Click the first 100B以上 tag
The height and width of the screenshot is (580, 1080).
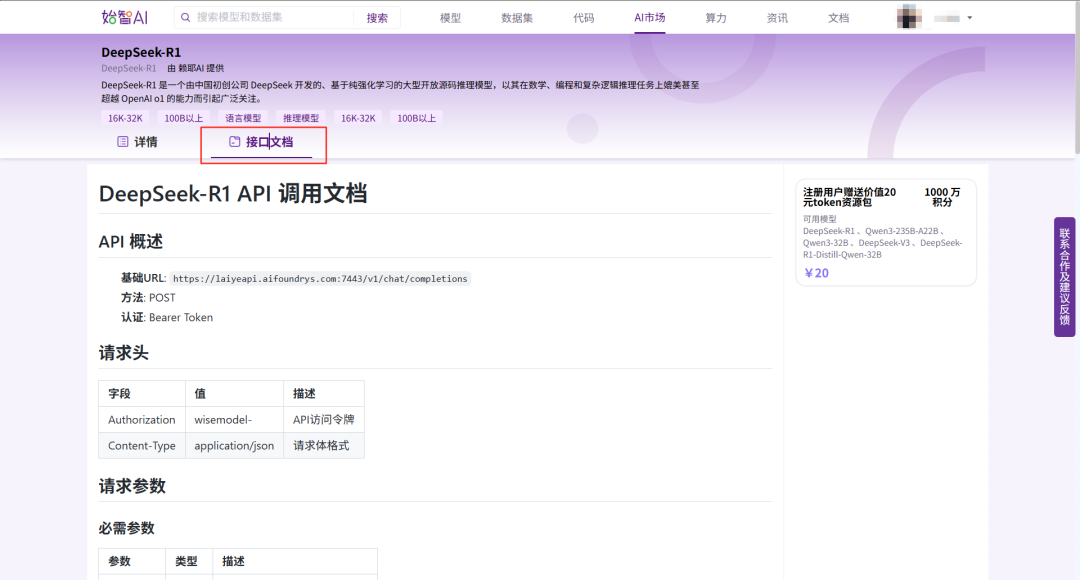tap(184, 118)
